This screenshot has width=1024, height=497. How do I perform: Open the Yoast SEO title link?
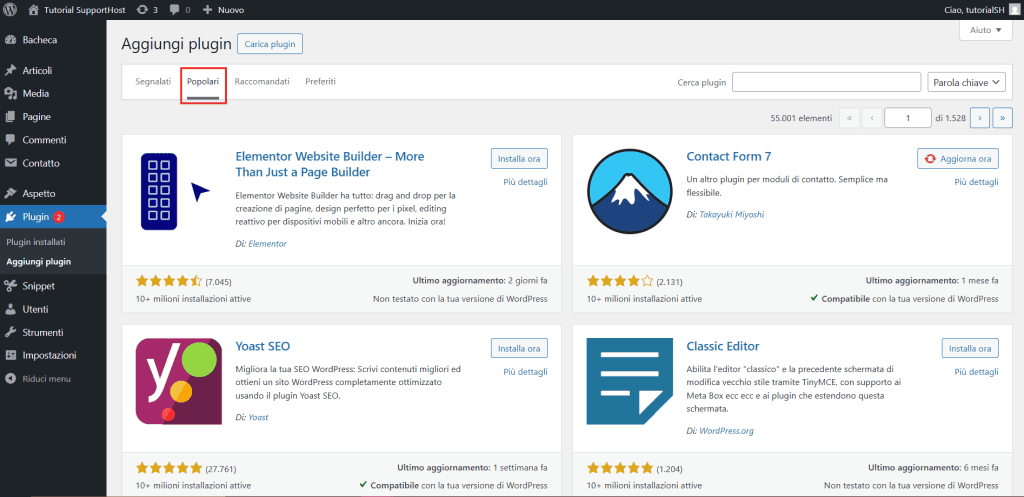(x=263, y=346)
